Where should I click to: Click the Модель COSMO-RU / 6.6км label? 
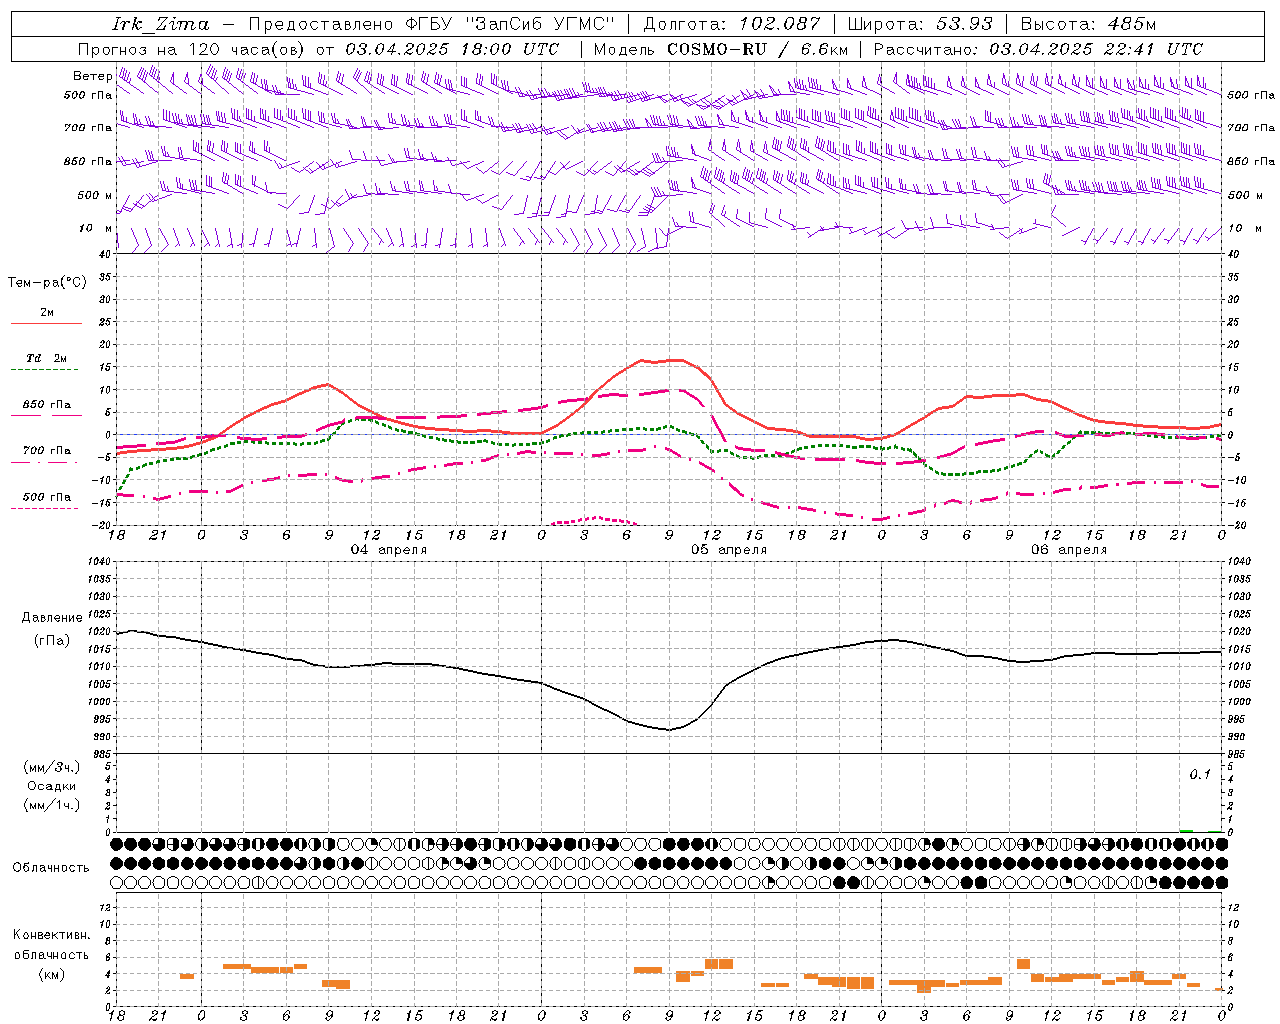[x=720, y=49]
